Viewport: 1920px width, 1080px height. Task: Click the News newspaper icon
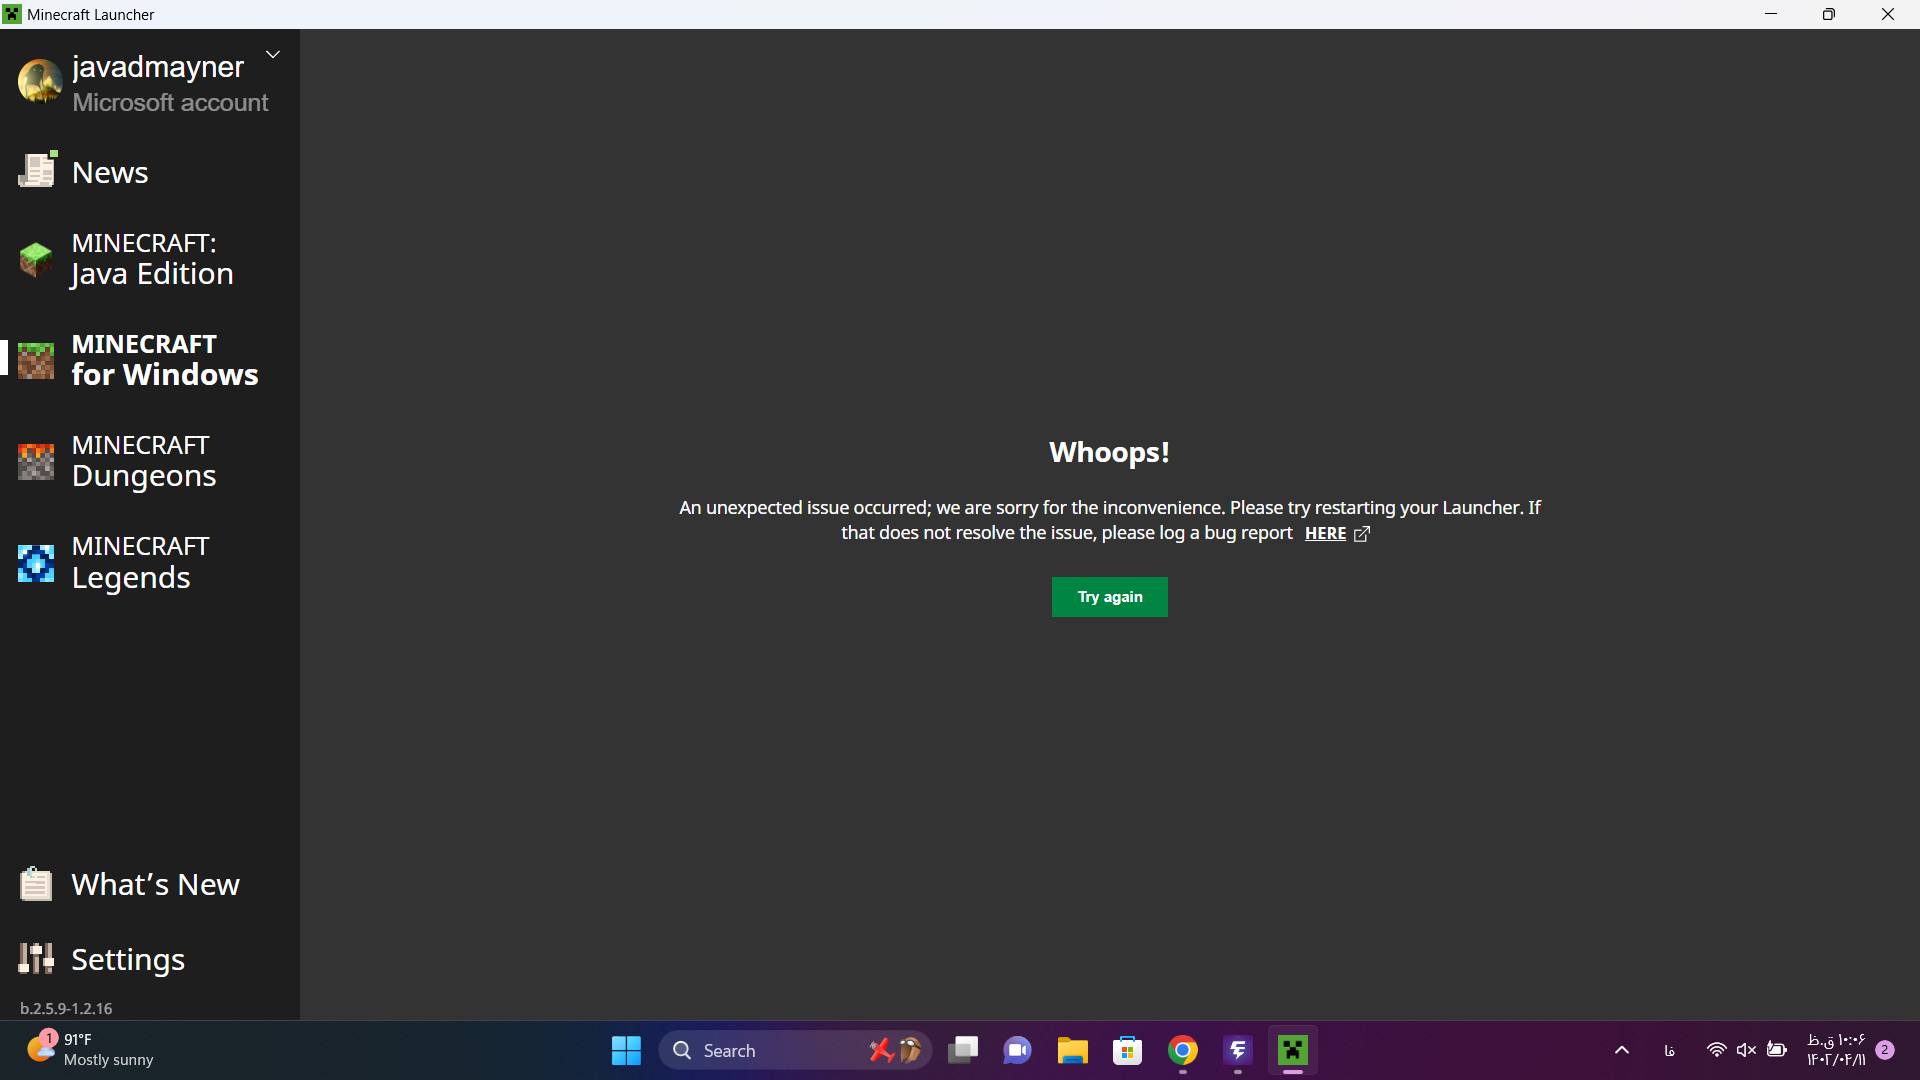click(37, 171)
